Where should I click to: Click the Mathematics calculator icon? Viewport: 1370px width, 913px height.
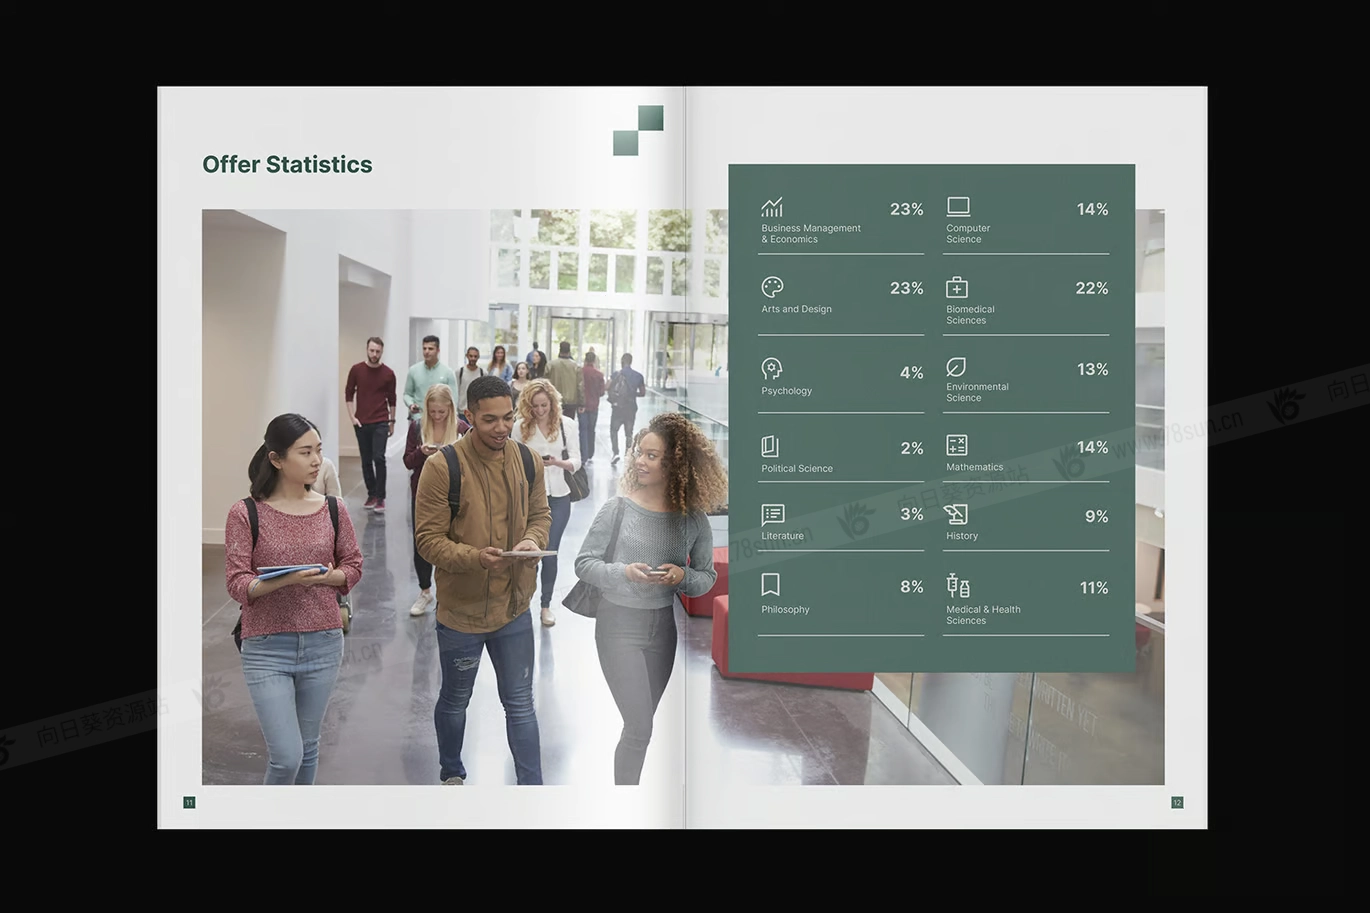pos(957,445)
